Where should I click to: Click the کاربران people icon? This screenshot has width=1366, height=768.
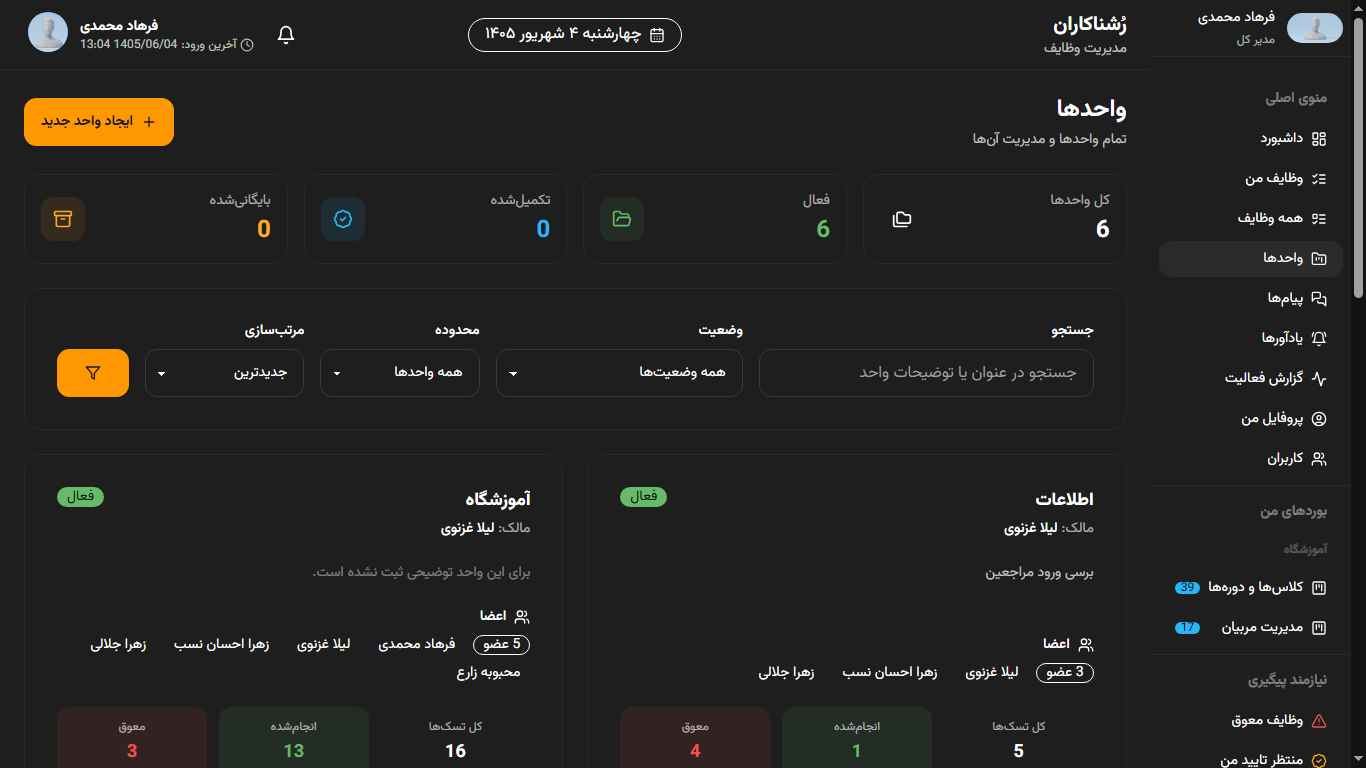tap(1319, 459)
